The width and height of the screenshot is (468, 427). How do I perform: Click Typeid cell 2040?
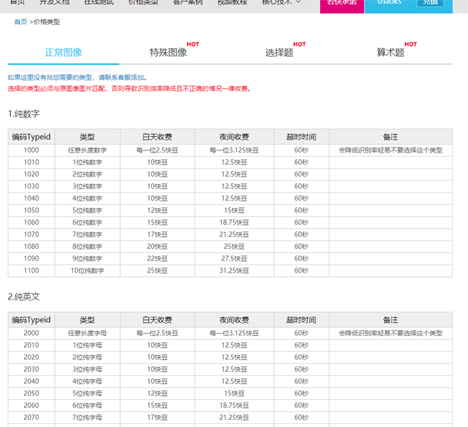(31, 381)
